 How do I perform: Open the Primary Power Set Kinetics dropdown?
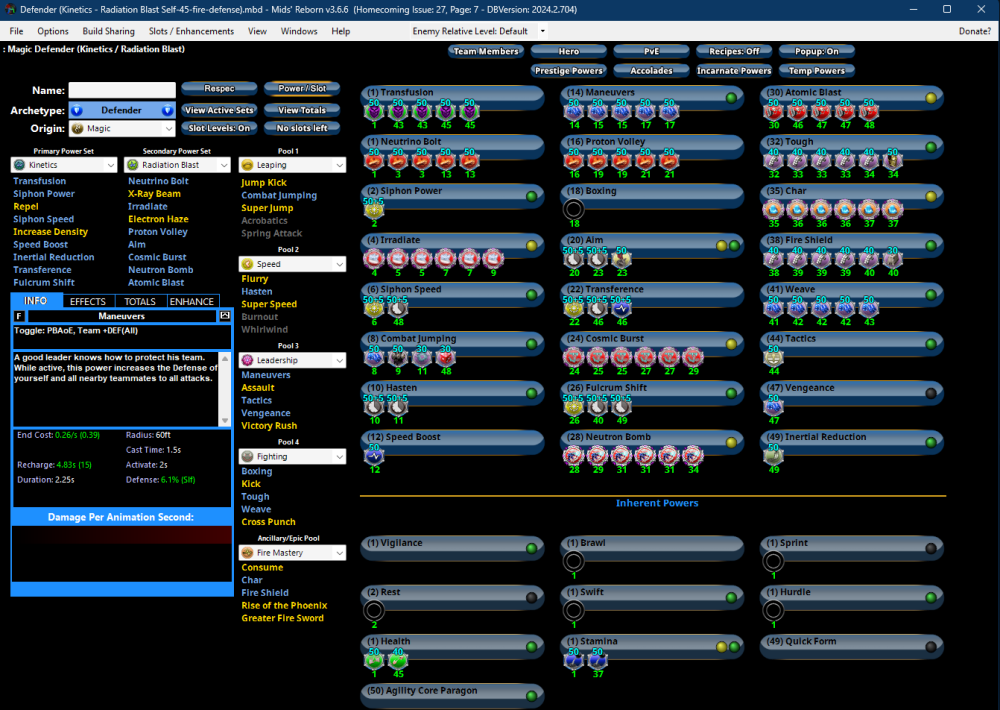click(64, 164)
